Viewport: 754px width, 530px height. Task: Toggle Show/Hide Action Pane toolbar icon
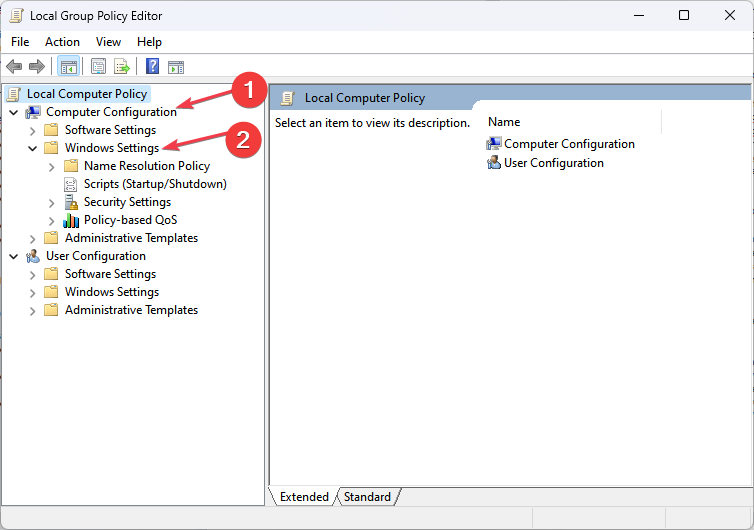[176, 67]
